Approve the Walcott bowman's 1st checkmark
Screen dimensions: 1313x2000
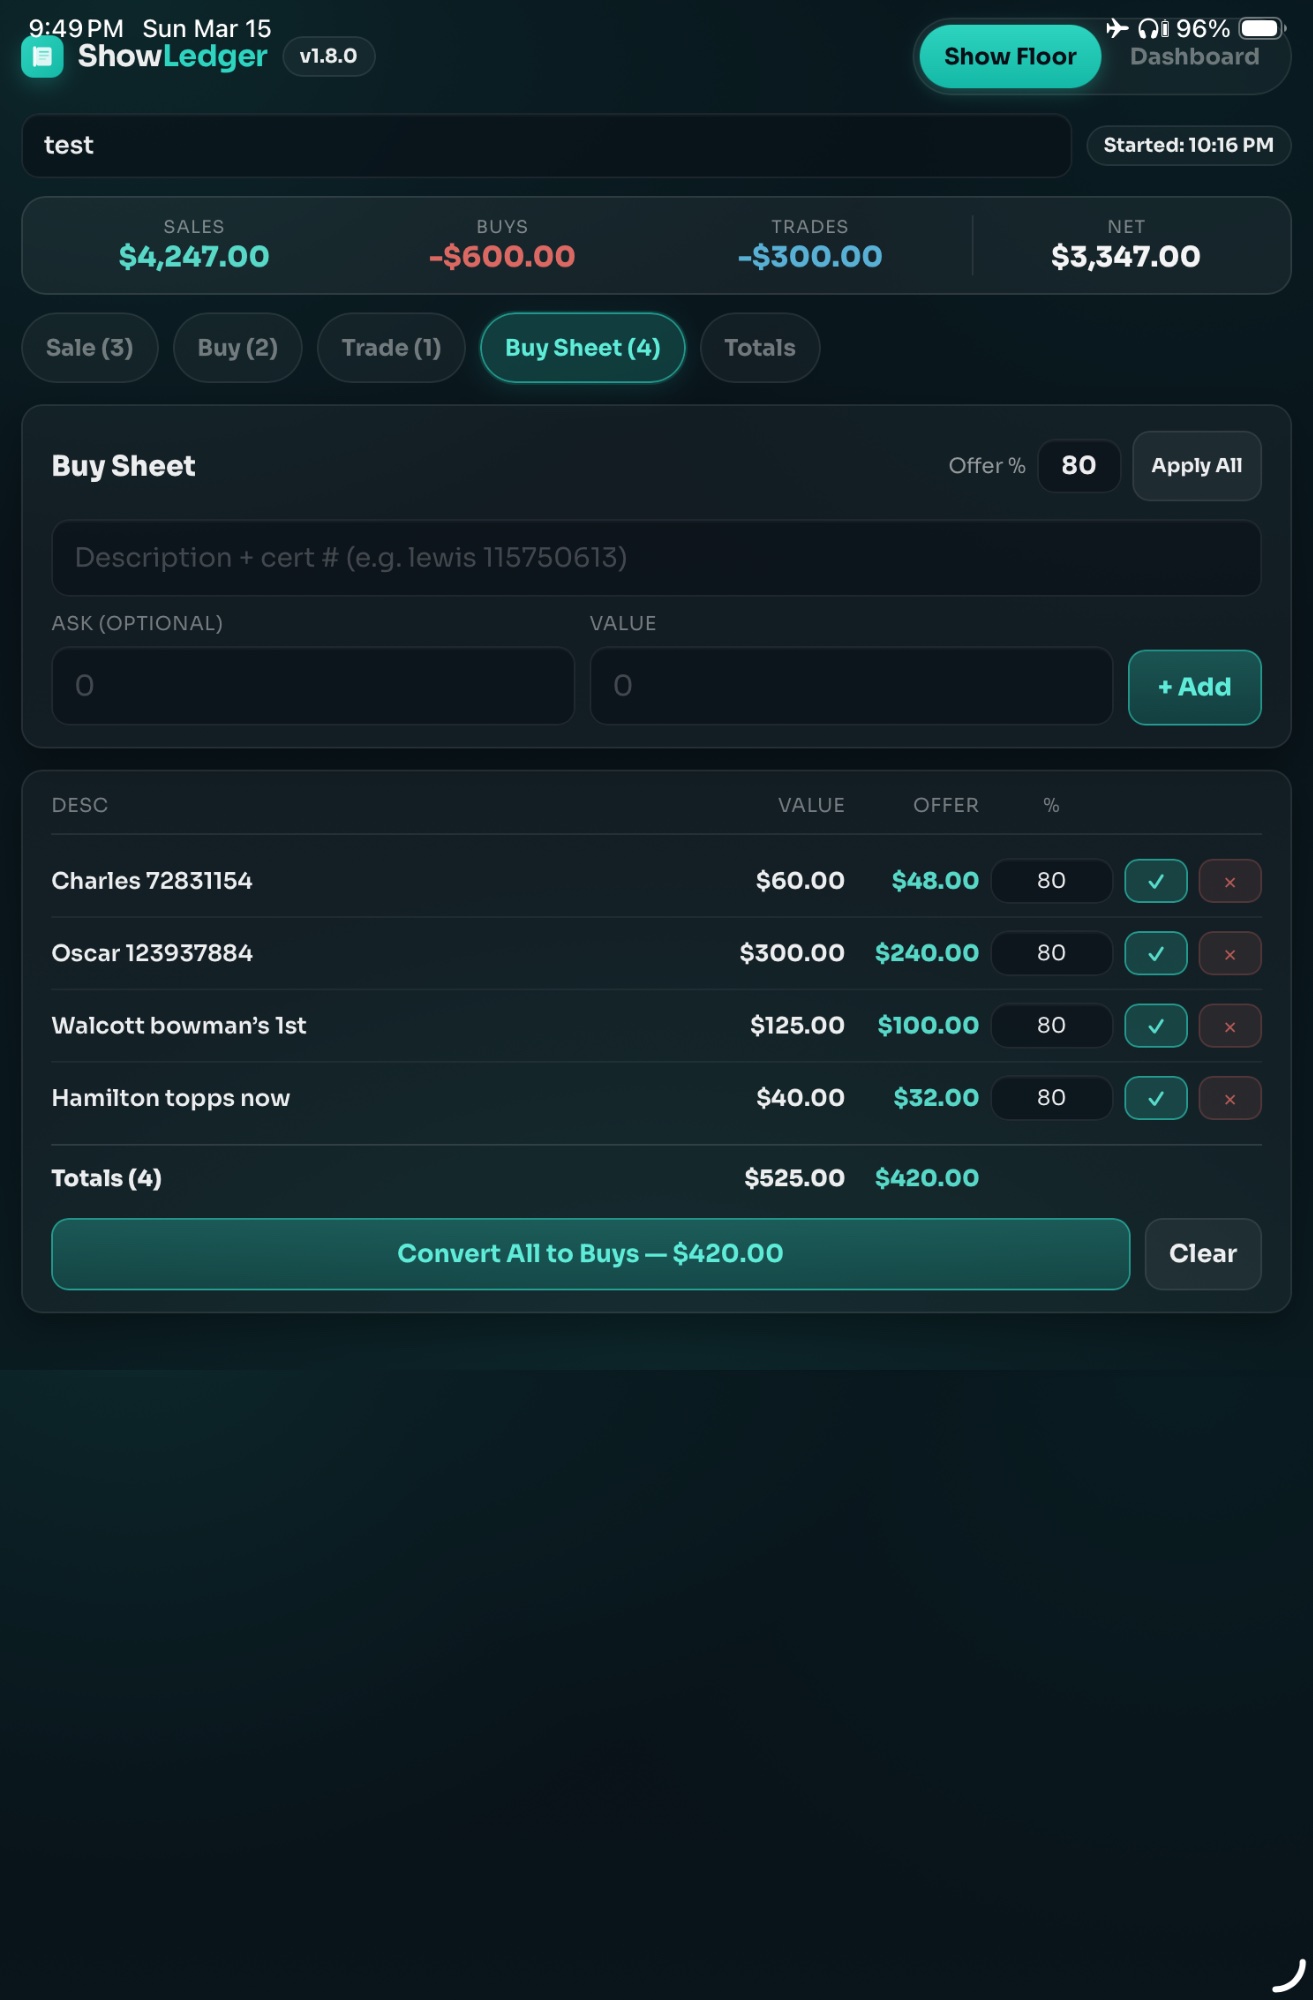(1155, 1026)
